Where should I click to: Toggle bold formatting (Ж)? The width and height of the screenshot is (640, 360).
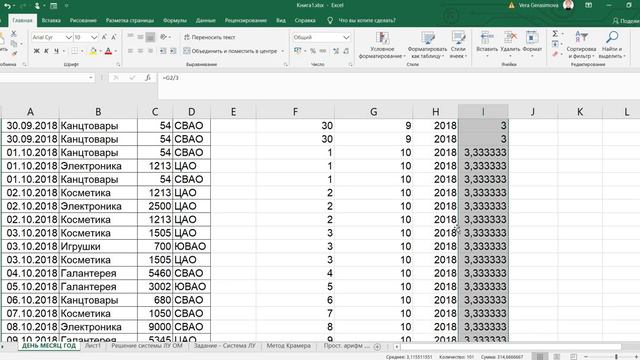click(36, 51)
